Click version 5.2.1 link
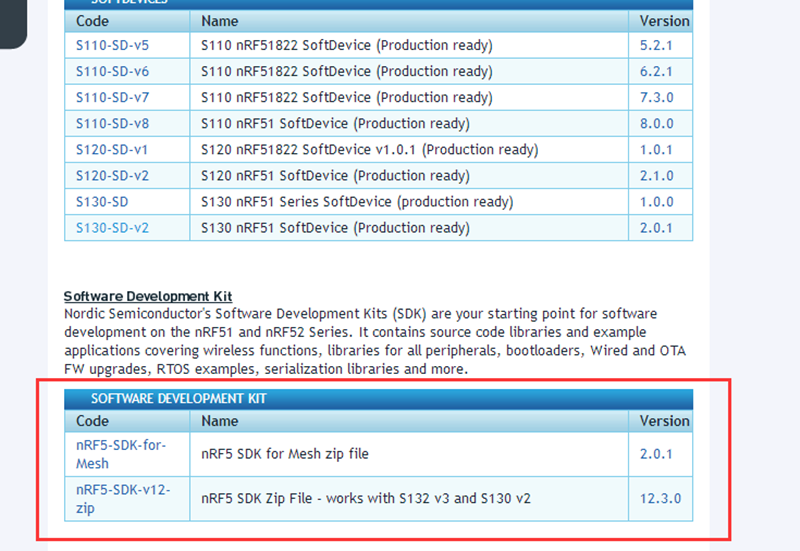This screenshot has height=551, width=800. (x=656, y=46)
